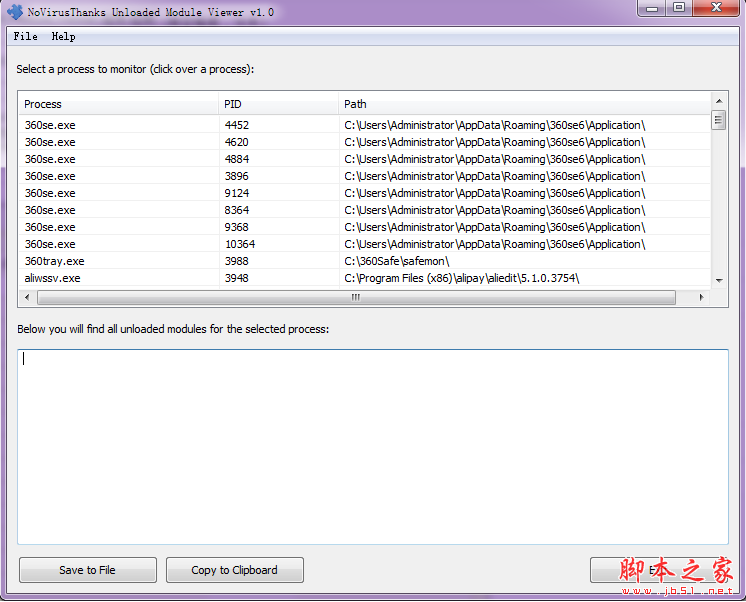The width and height of the screenshot is (746, 602).
Task: Maximize the Unloaded Module Viewer window
Action: click(679, 8)
